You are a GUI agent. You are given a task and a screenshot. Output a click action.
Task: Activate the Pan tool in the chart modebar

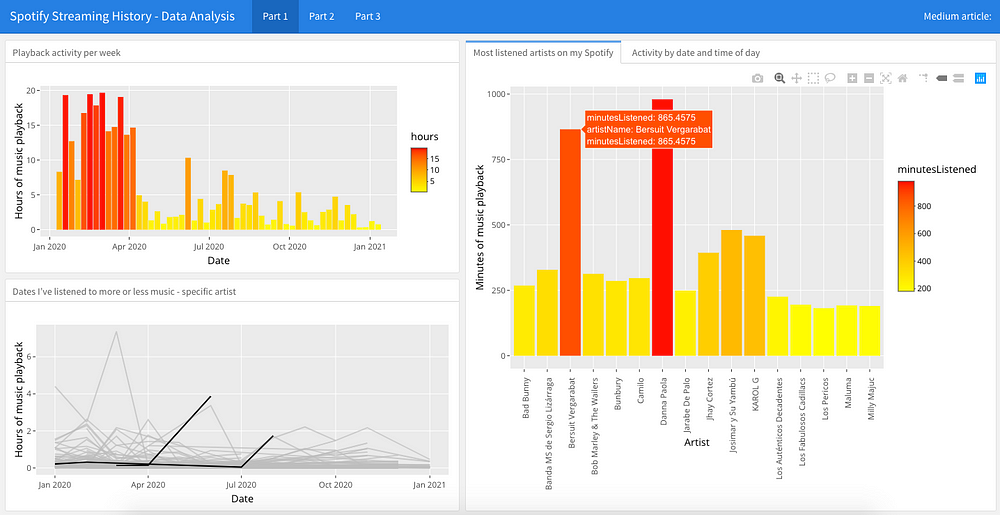click(797, 78)
